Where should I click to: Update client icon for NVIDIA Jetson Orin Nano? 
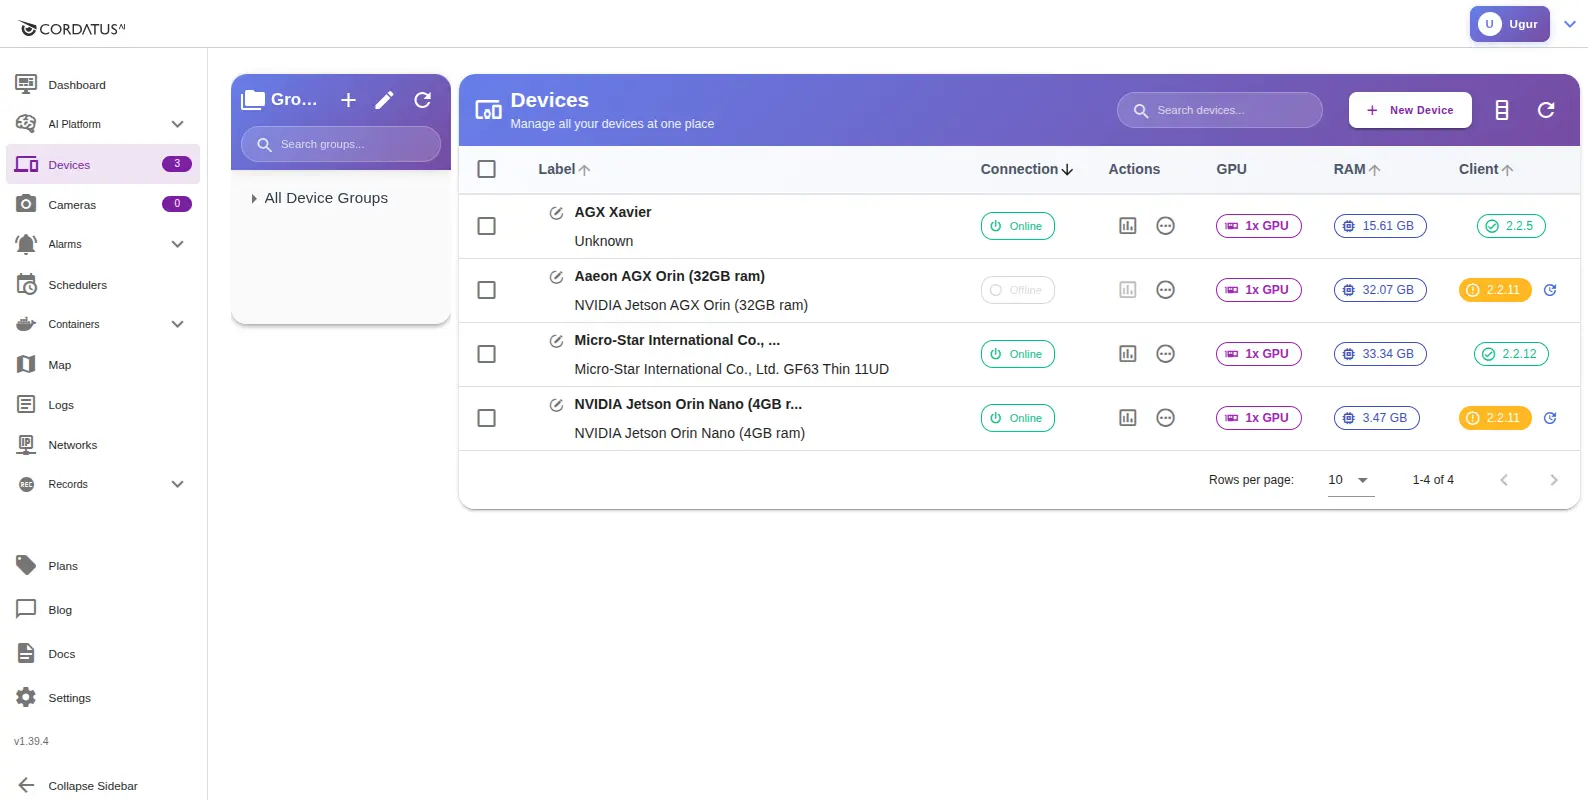point(1550,418)
